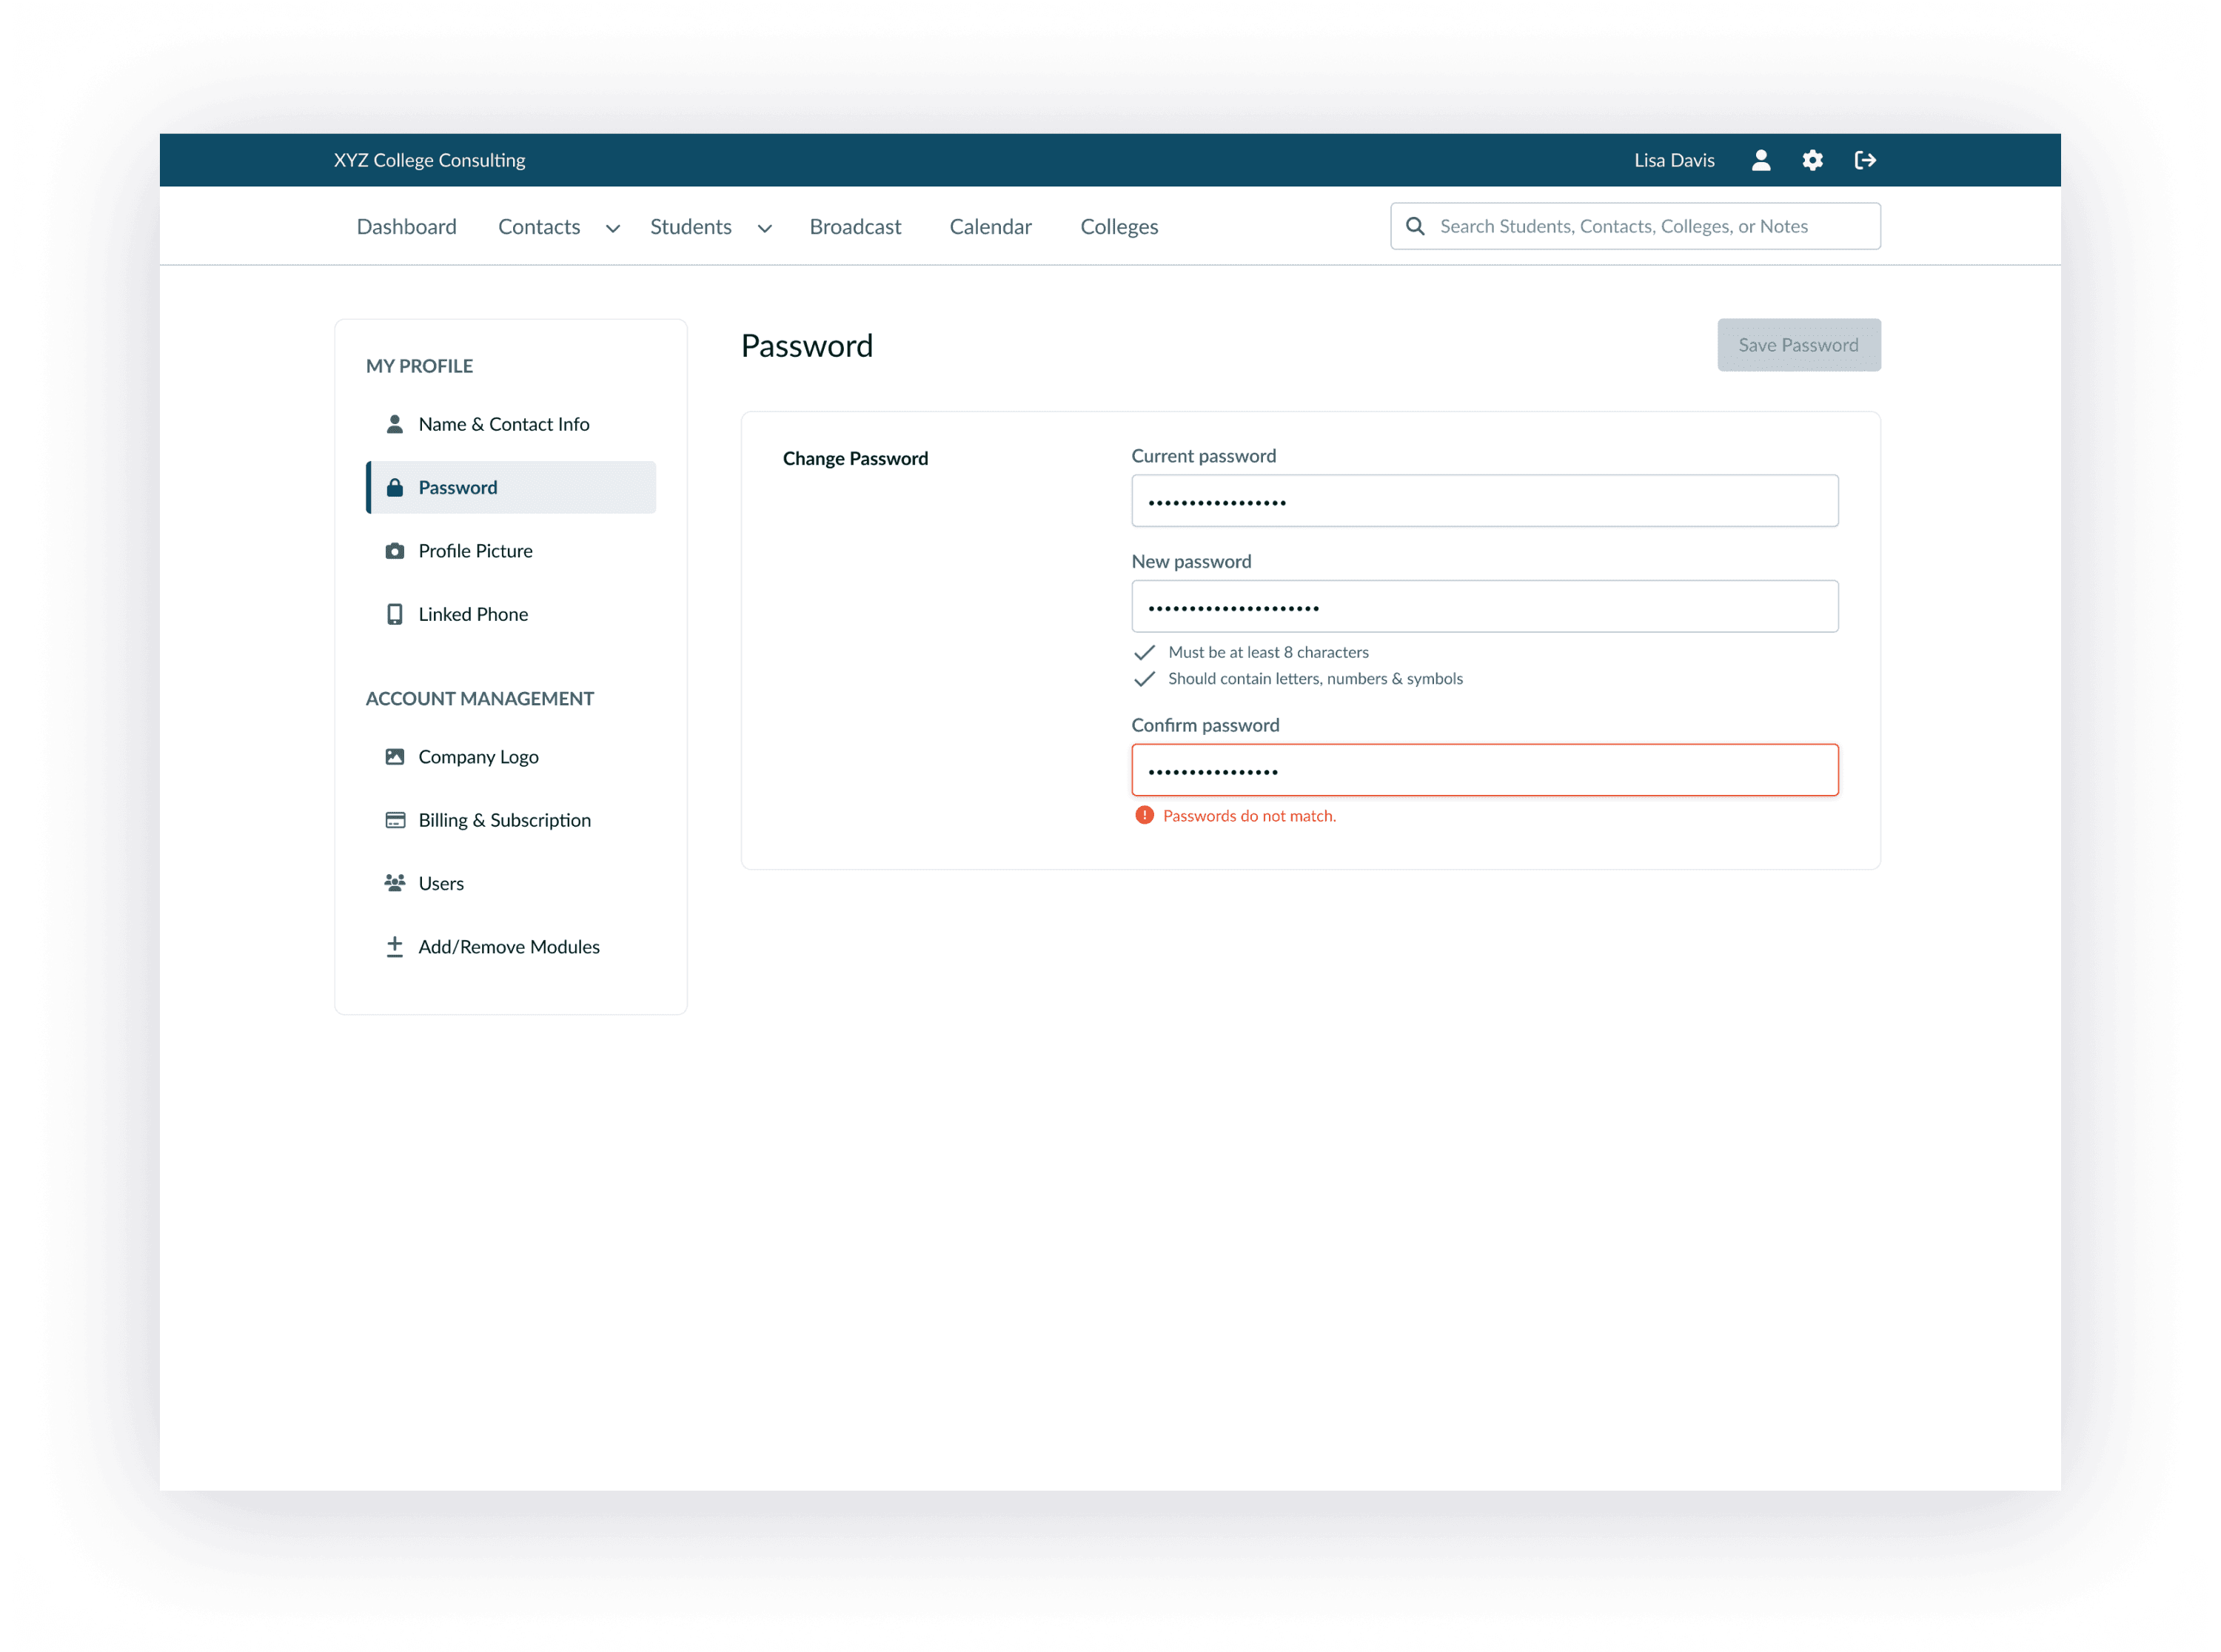The image size is (2221, 1652).
Task: Click the Confirm password field
Action: pyautogui.click(x=1484, y=770)
